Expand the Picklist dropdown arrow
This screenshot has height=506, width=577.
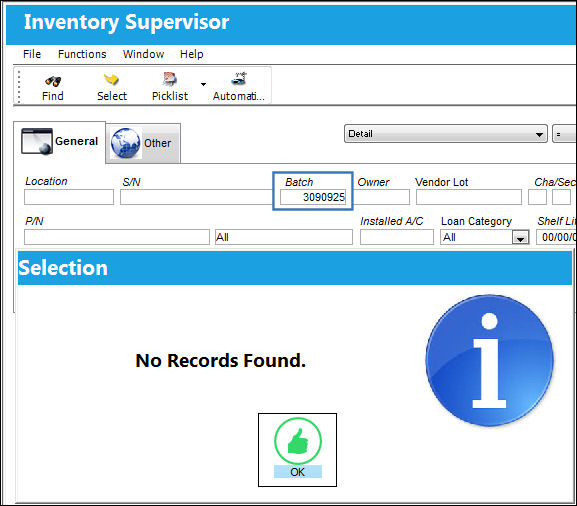click(x=203, y=84)
